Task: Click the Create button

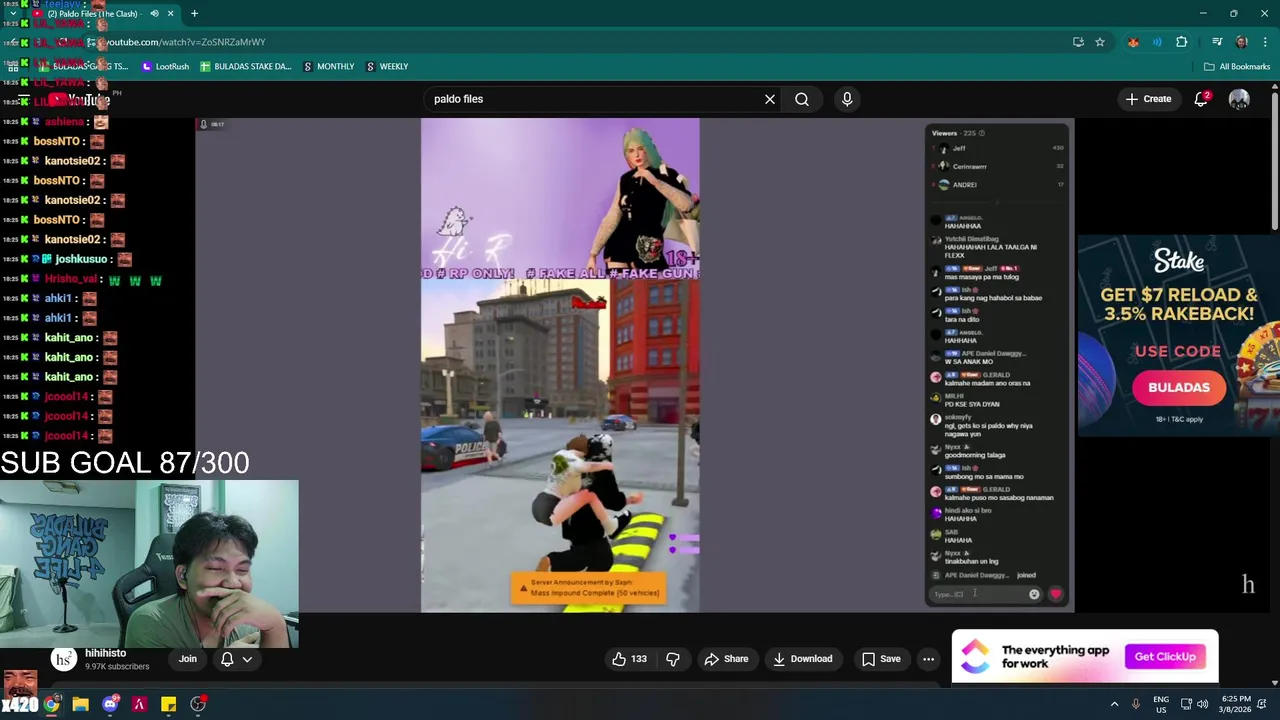Action: tap(1148, 99)
